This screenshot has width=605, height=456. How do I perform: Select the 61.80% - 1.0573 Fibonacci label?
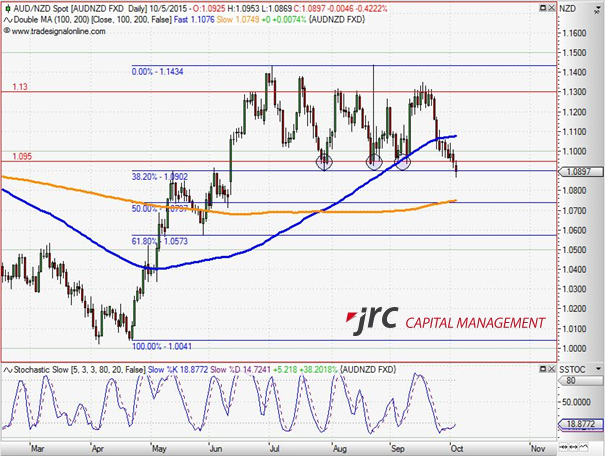click(161, 242)
